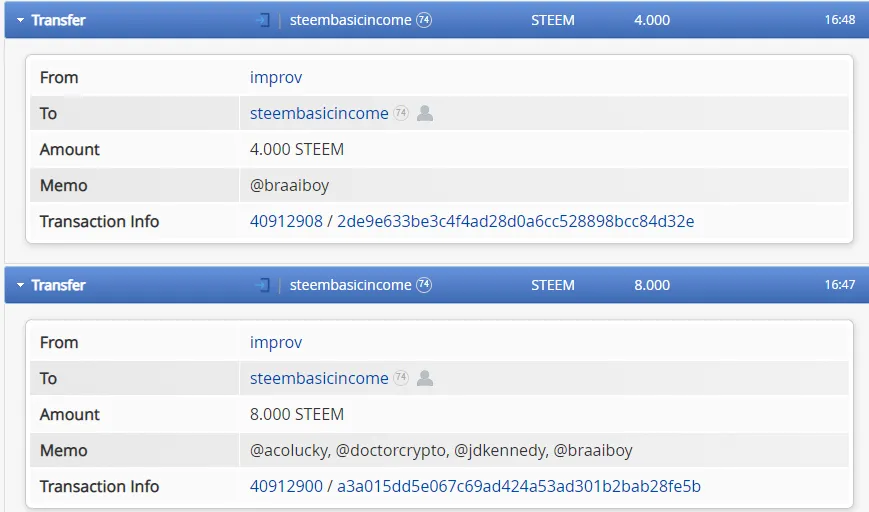Select amount text 4.000 STEEM
869x512 pixels.
coord(297,150)
